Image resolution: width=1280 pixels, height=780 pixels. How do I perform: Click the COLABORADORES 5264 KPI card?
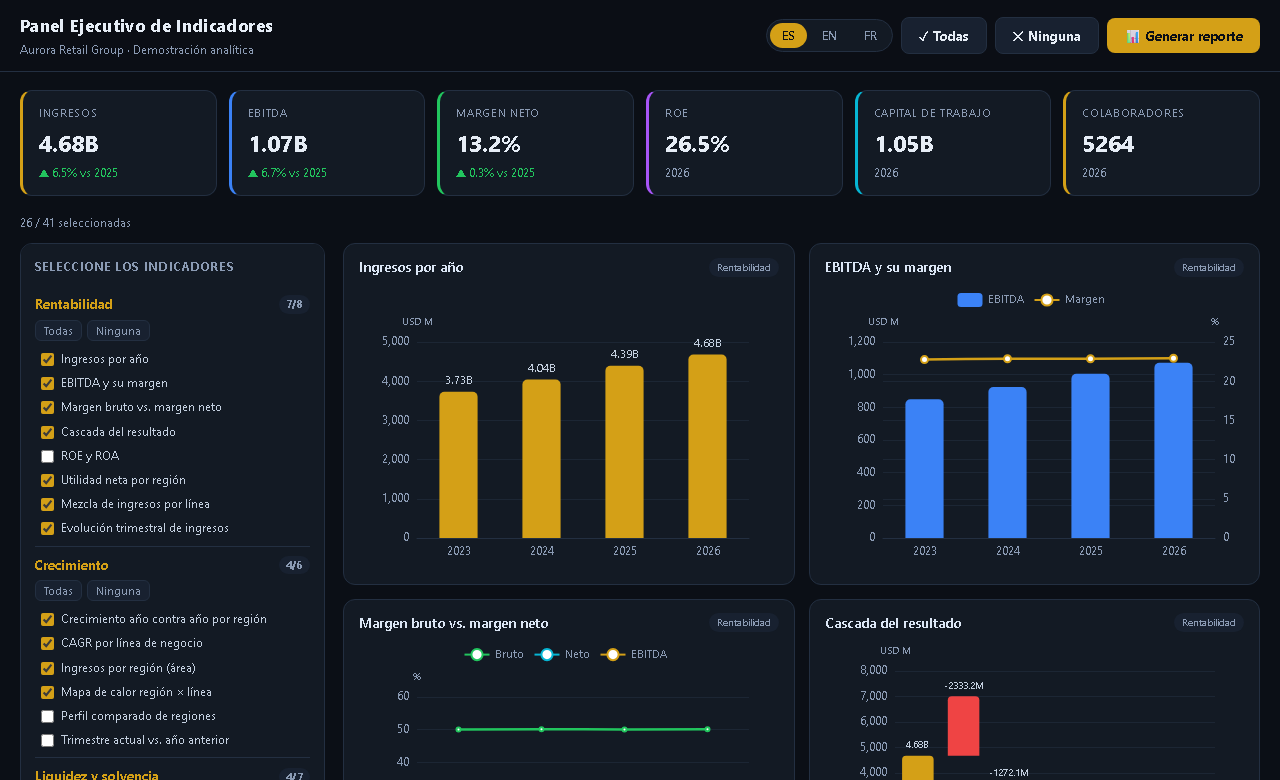coord(1161,143)
